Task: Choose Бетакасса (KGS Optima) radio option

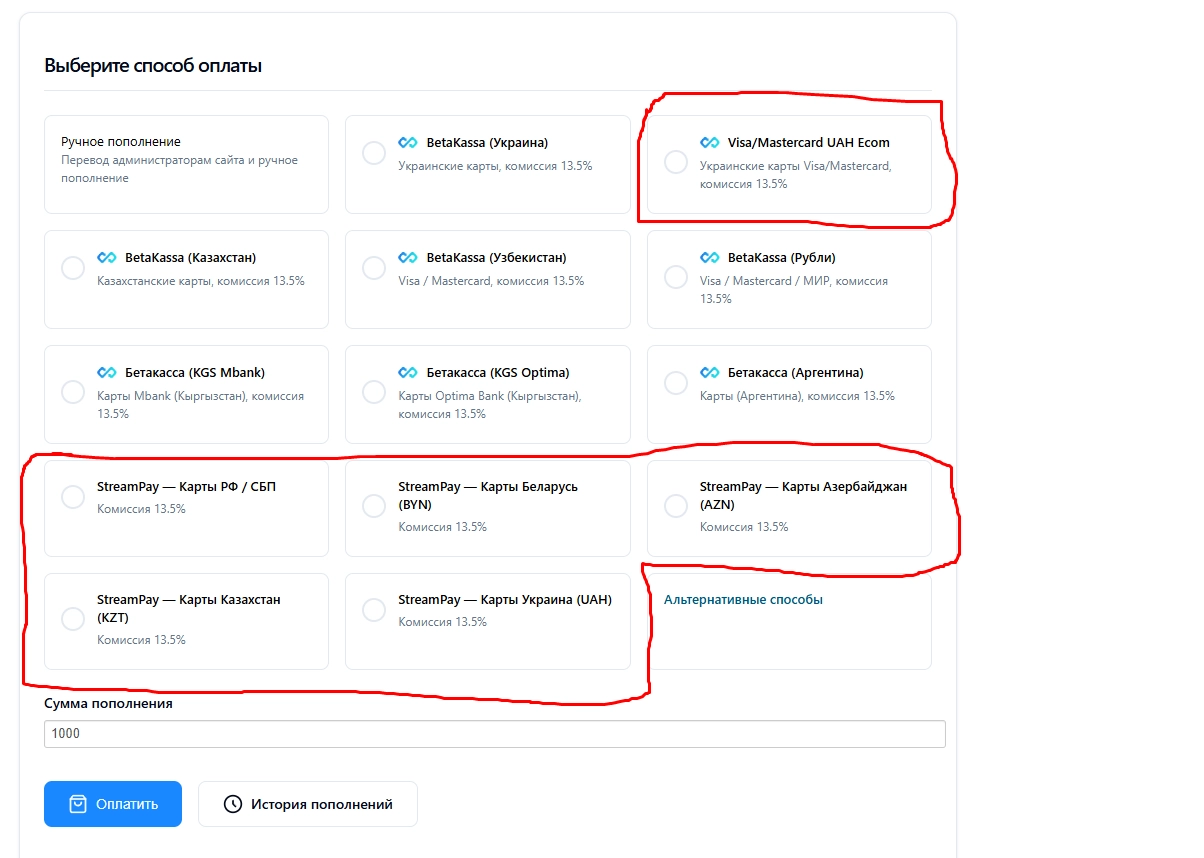Action: tap(374, 392)
